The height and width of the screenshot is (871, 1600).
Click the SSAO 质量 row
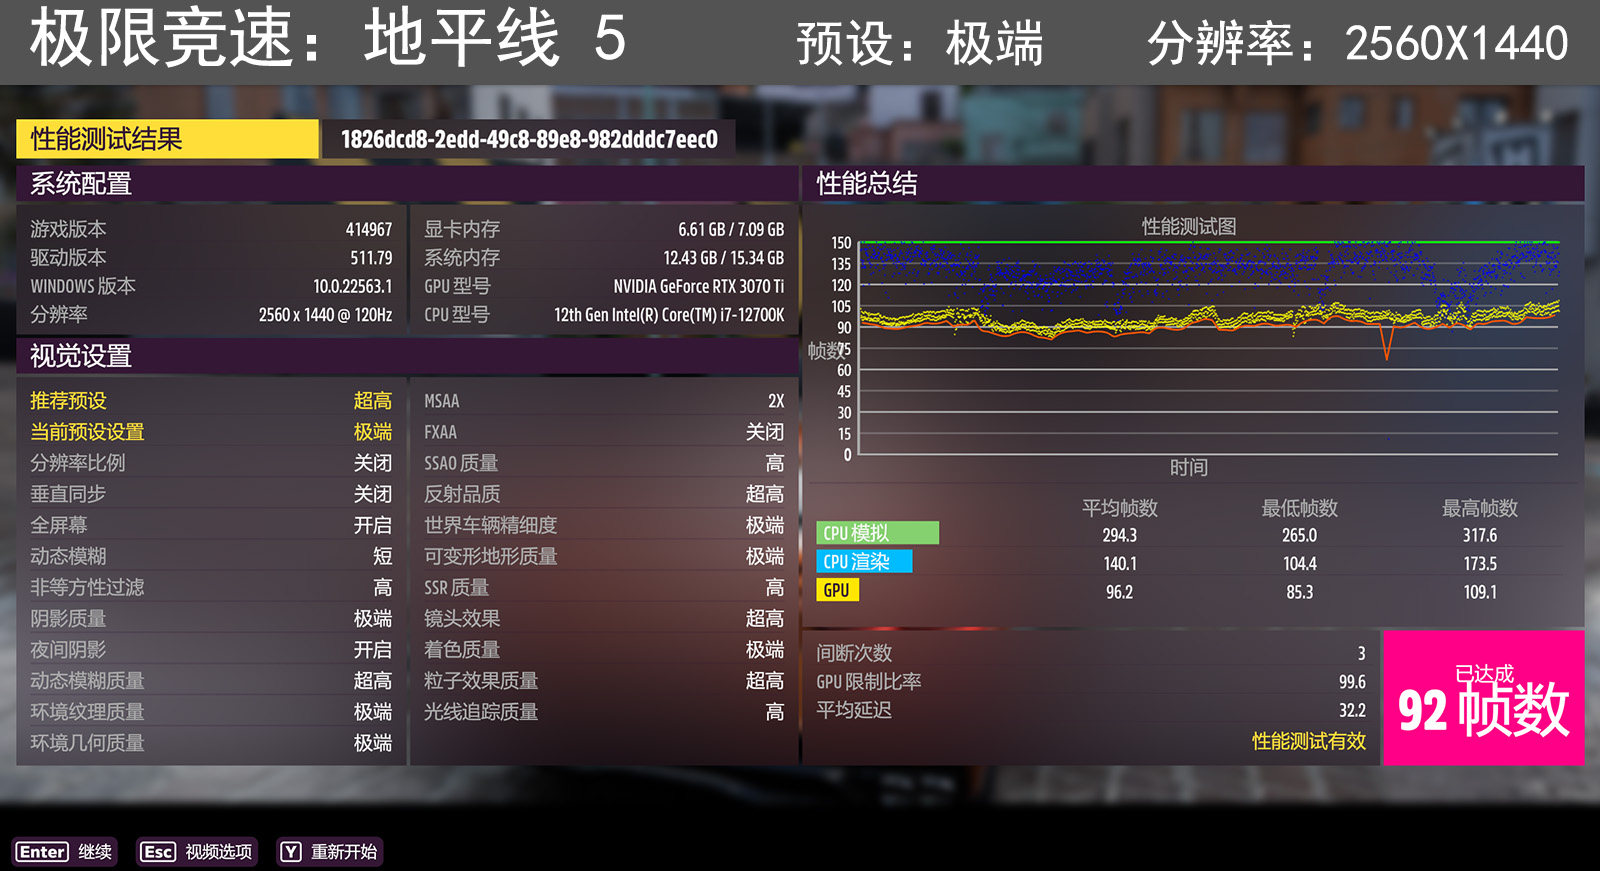(x=604, y=463)
